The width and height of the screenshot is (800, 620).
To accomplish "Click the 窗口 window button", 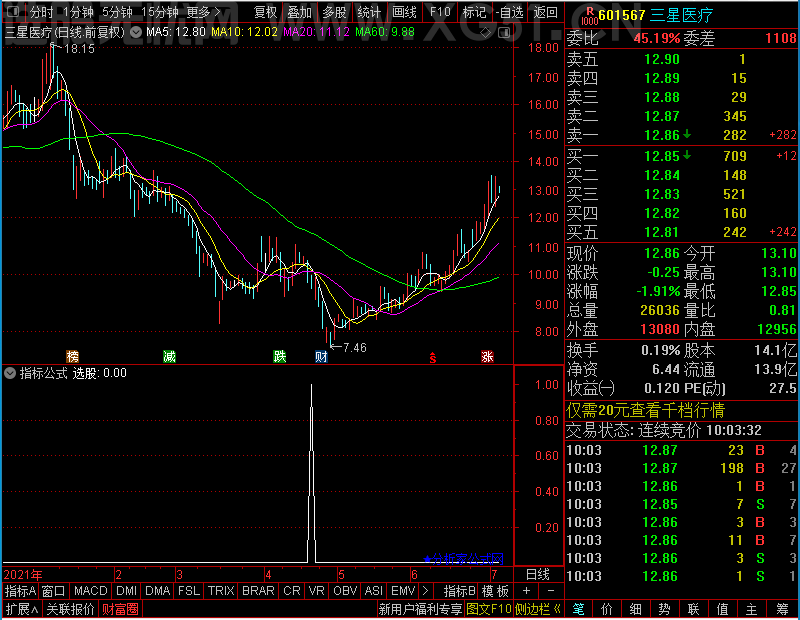I will pos(54,591).
